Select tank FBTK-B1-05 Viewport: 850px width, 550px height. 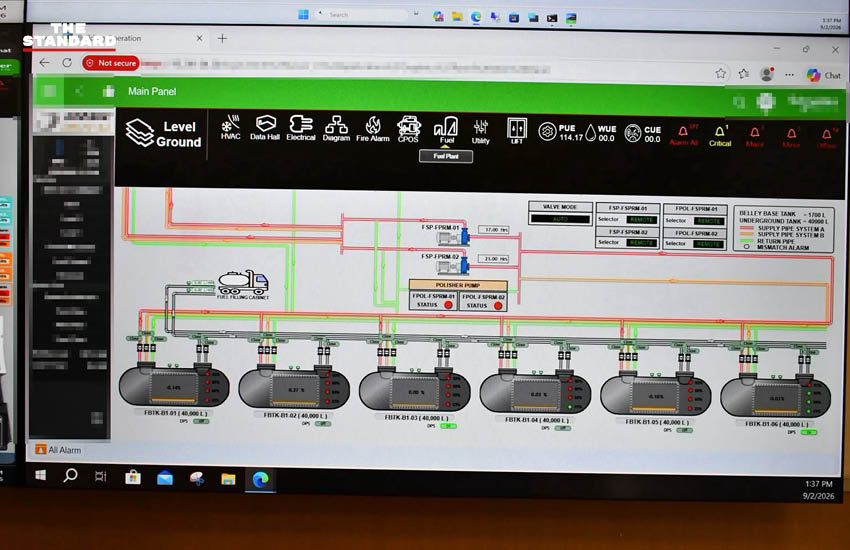click(x=655, y=394)
